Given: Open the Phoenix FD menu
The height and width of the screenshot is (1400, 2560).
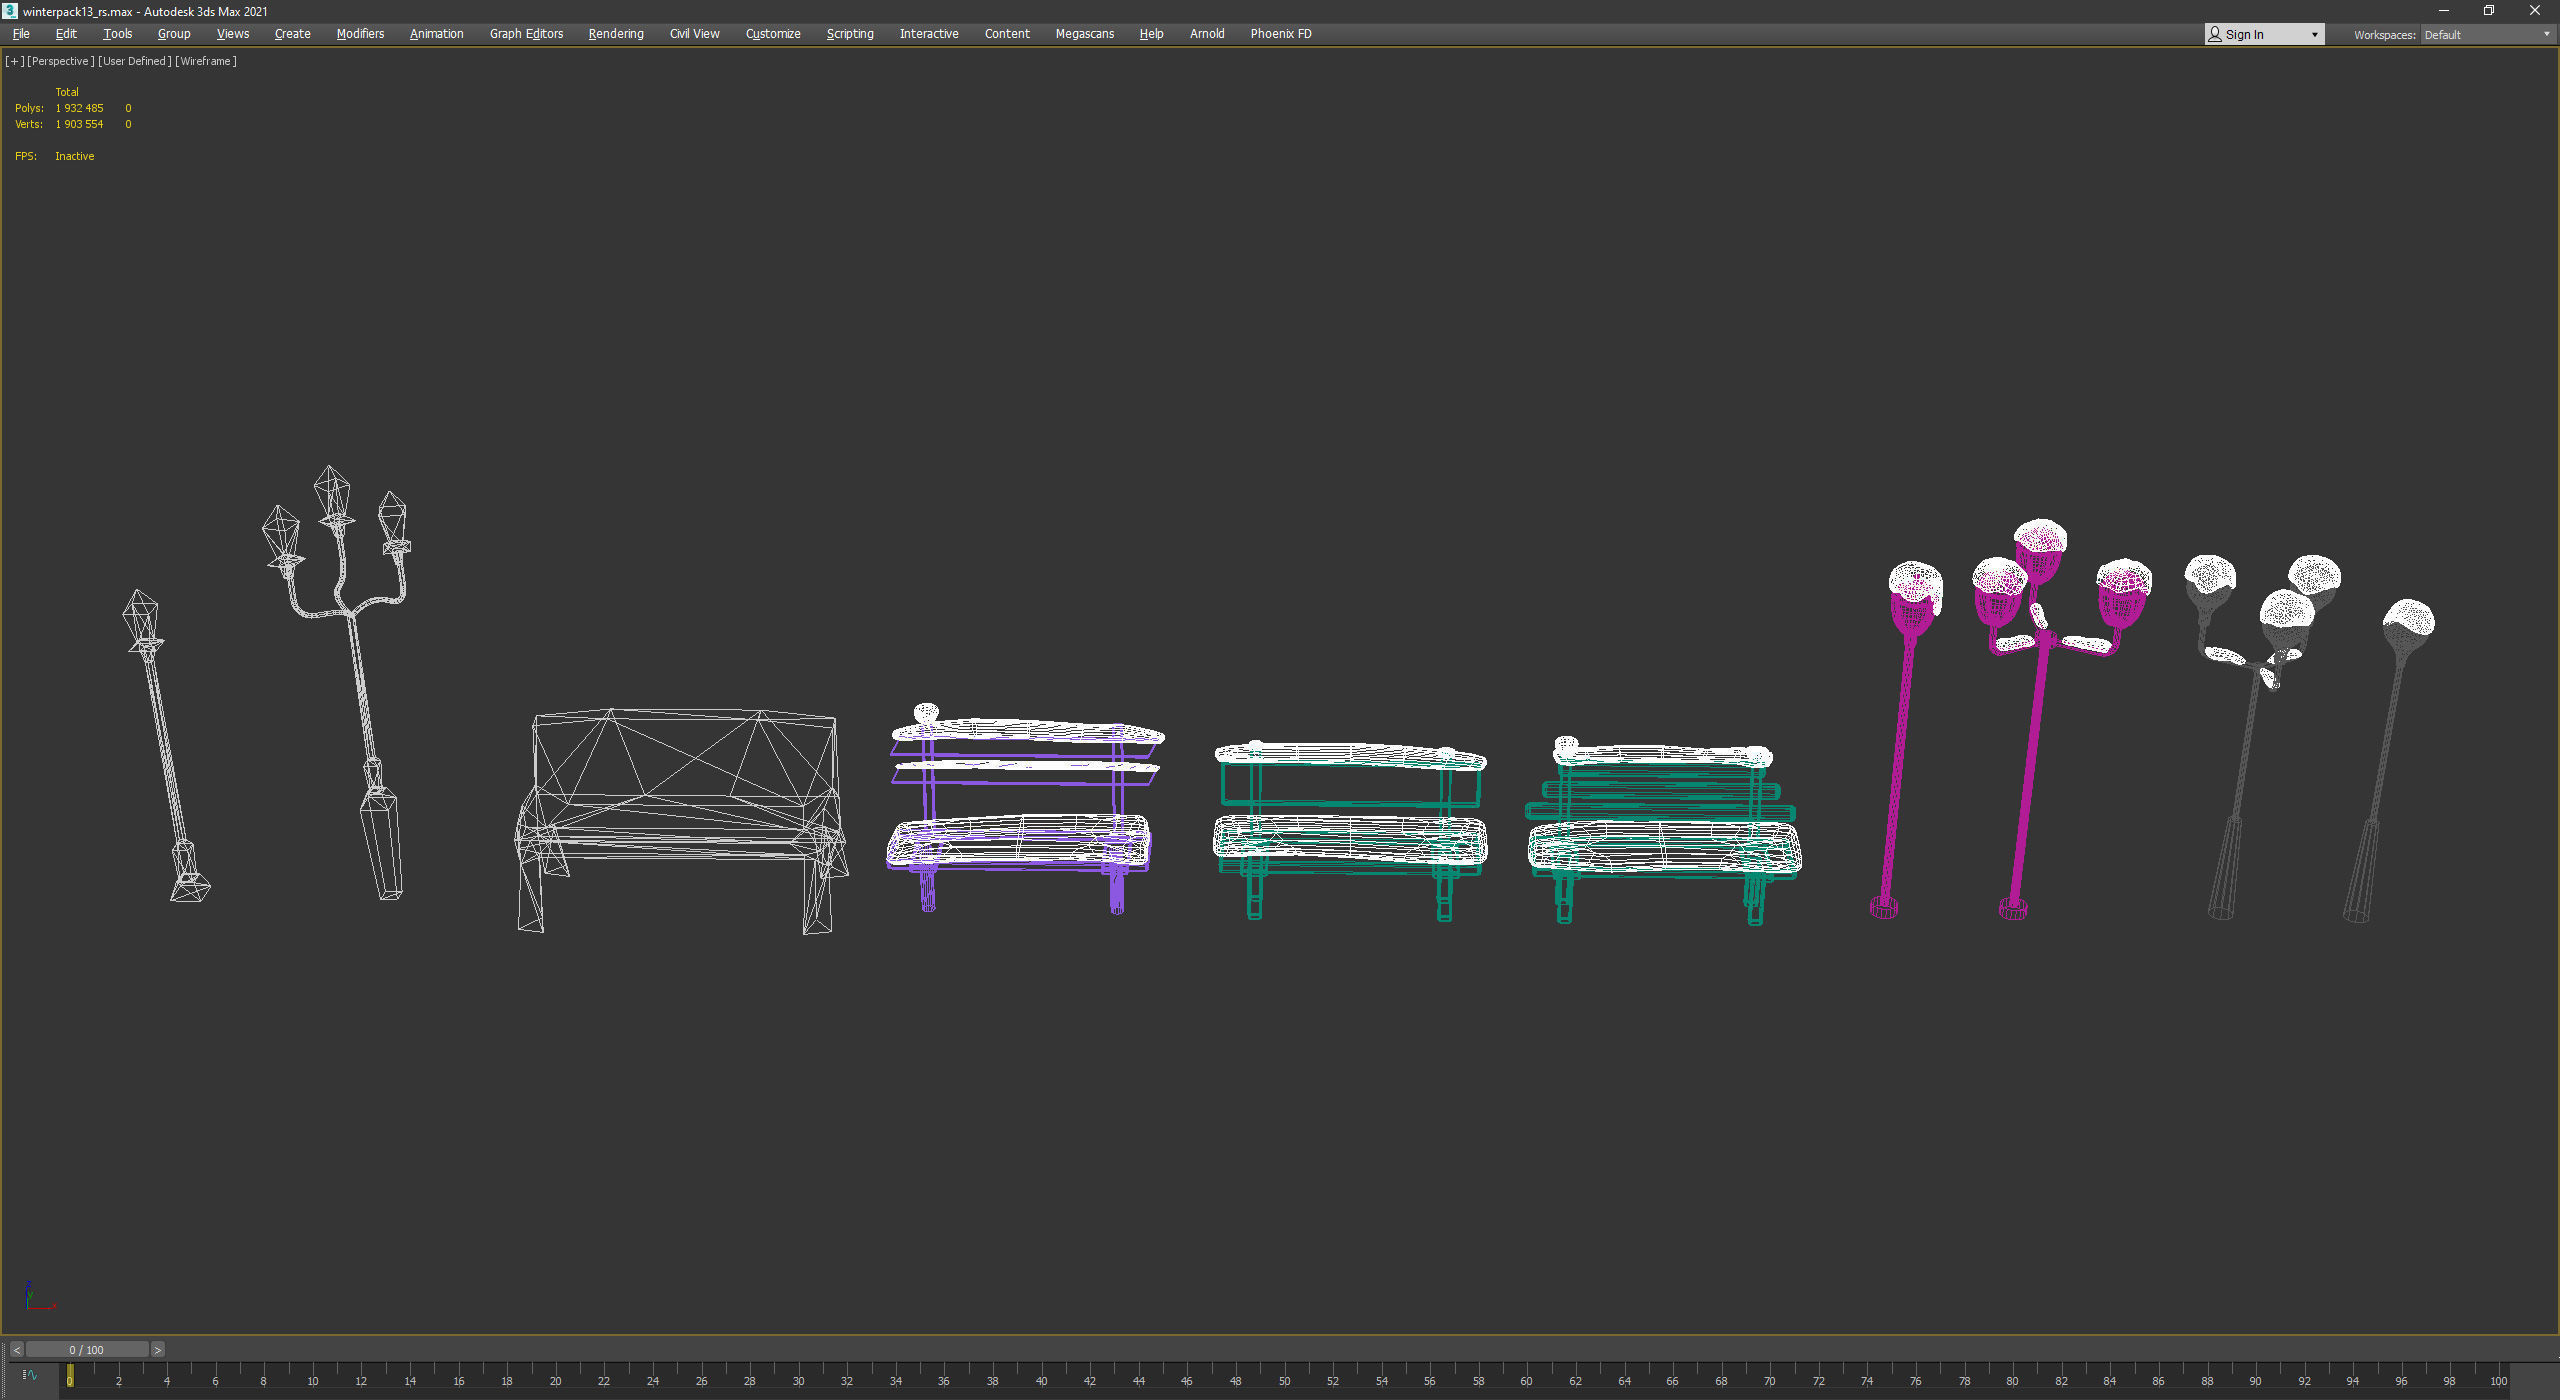Looking at the screenshot, I should click(1280, 34).
